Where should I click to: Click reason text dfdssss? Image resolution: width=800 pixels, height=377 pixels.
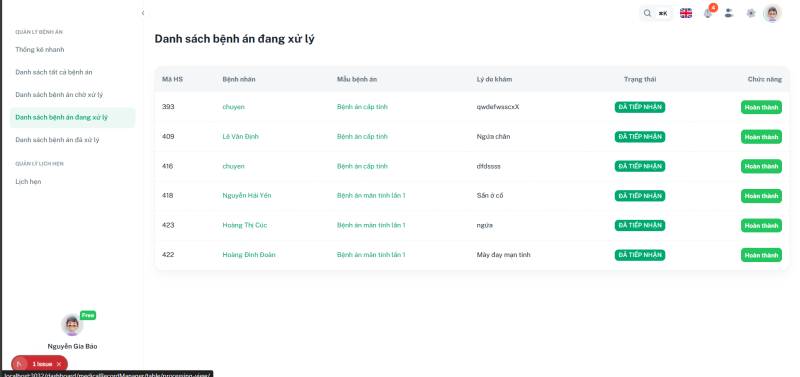(489, 166)
